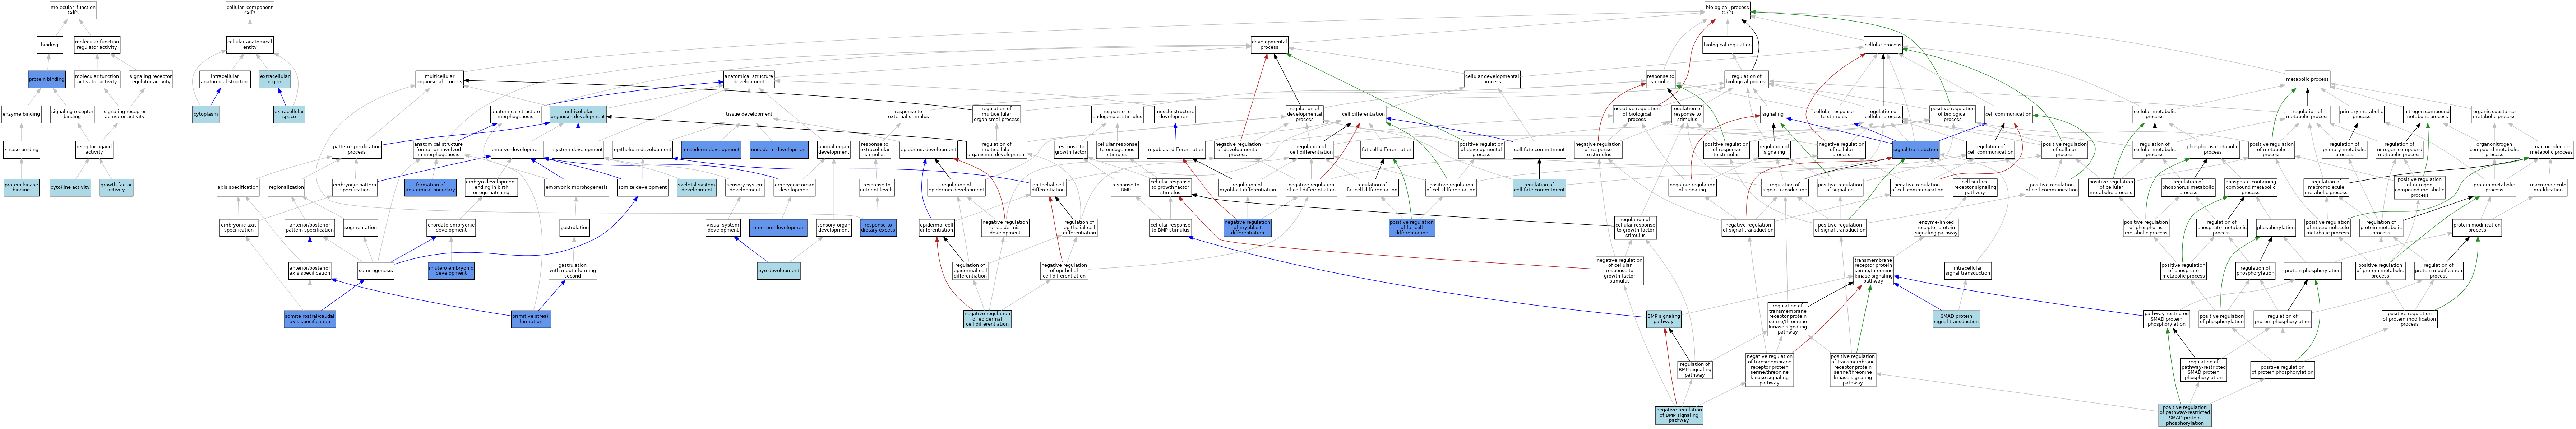Image resolution: width=2576 pixels, height=429 pixels.
Task: Select the molecular_function Gdf3 root node
Action: (x=73, y=10)
